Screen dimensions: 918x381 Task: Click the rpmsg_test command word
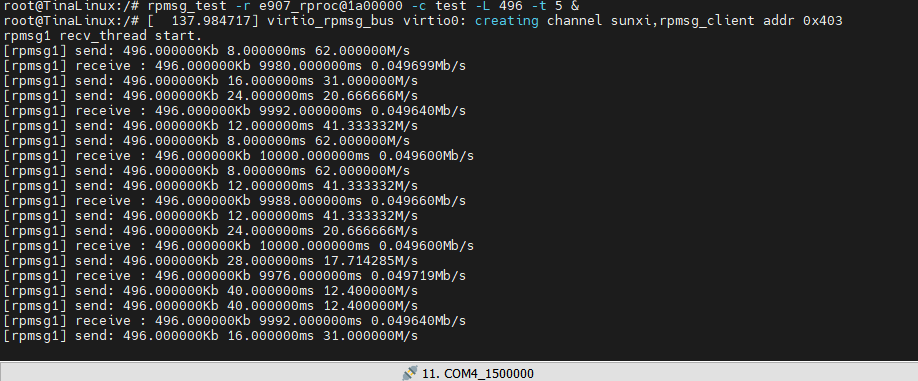pyautogui.click(x=189, y=6)
